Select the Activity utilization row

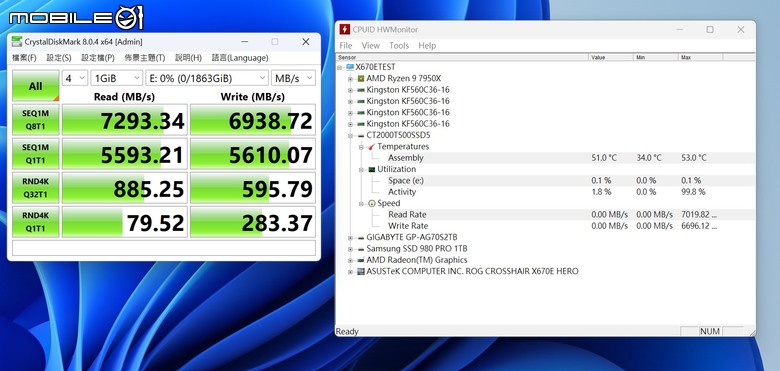click(x=546, y=192)
